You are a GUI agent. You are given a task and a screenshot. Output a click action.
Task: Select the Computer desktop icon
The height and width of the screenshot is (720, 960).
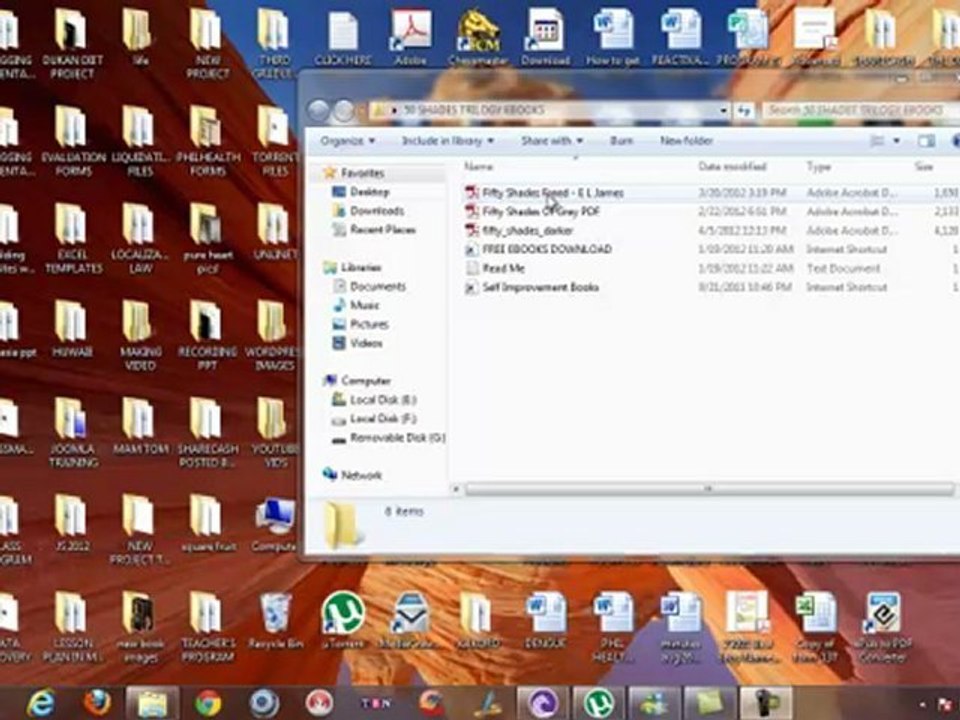point(274,524)
